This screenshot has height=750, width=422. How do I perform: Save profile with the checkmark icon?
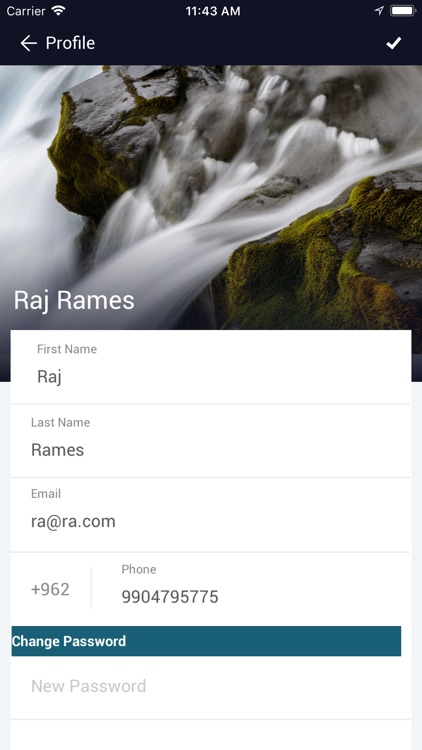pos(393,44)
